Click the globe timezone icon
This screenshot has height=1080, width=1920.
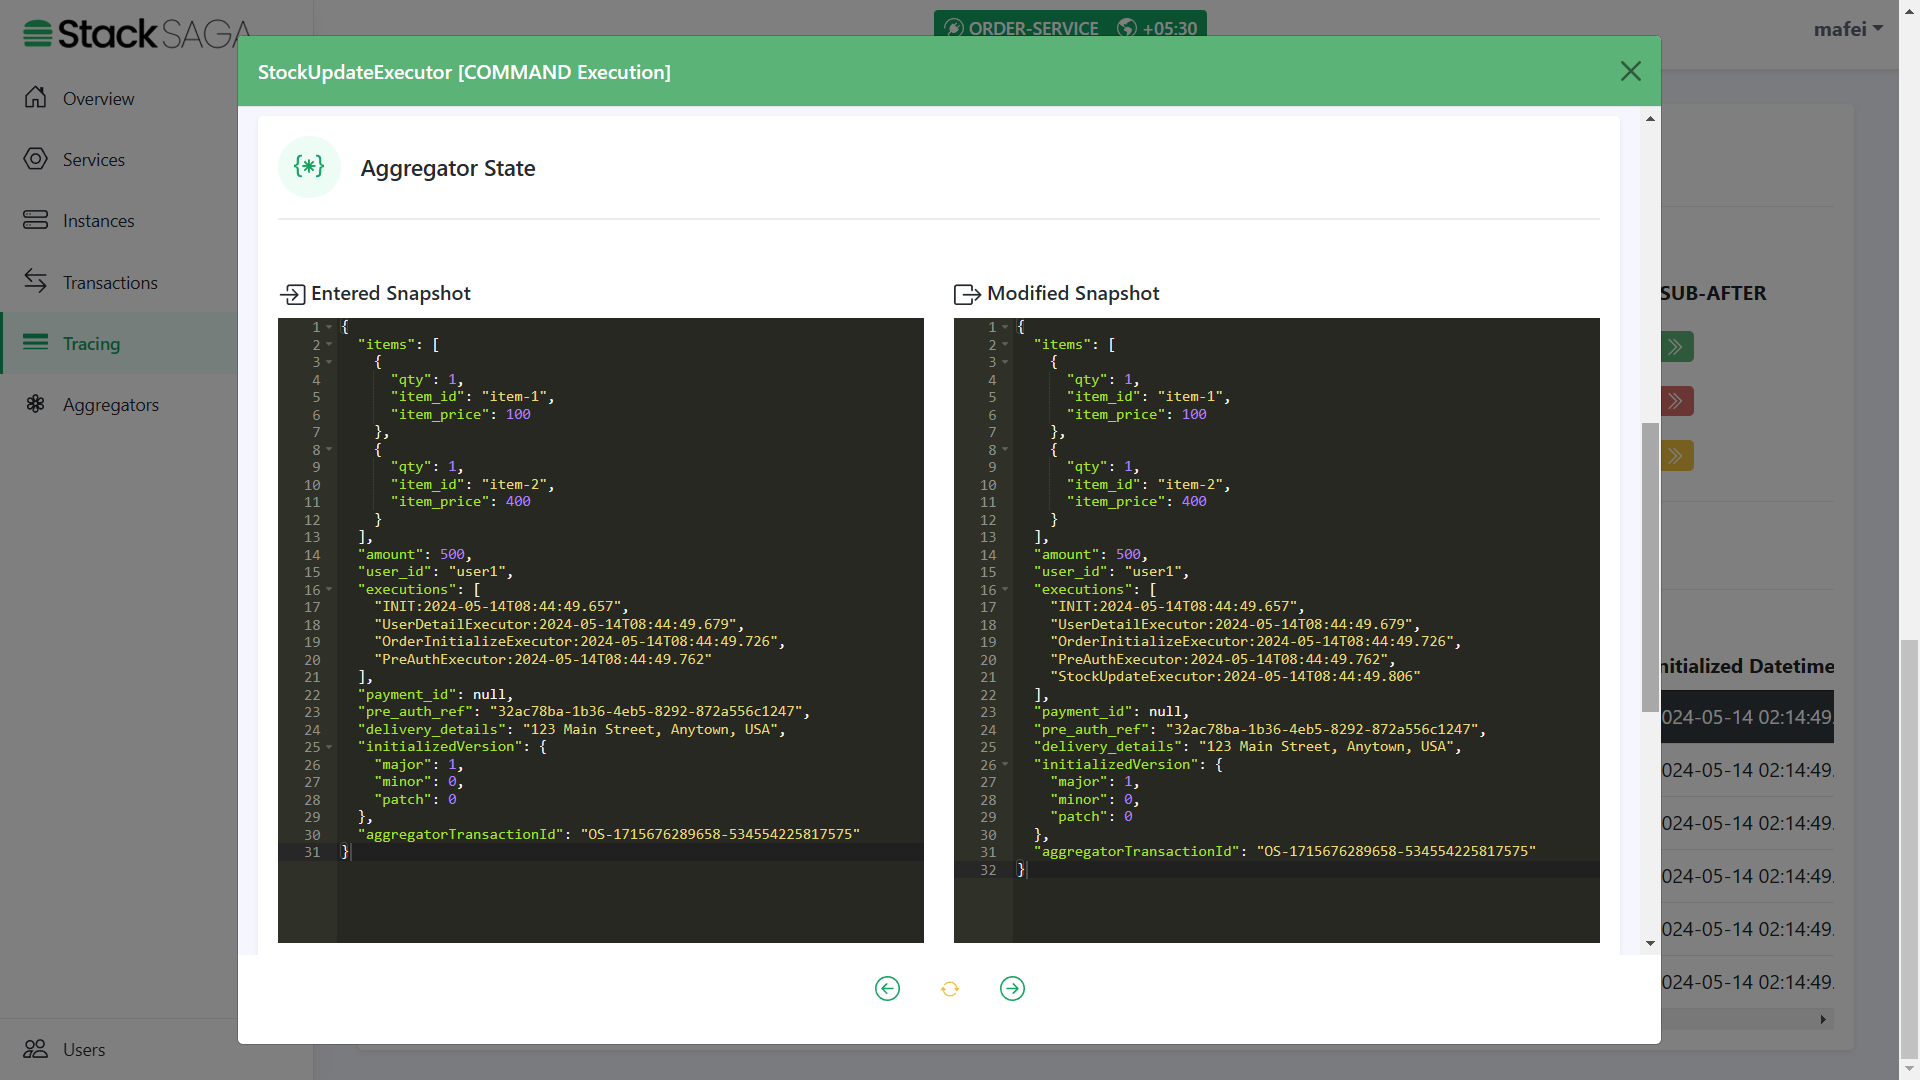click(x=1126, y=28)
